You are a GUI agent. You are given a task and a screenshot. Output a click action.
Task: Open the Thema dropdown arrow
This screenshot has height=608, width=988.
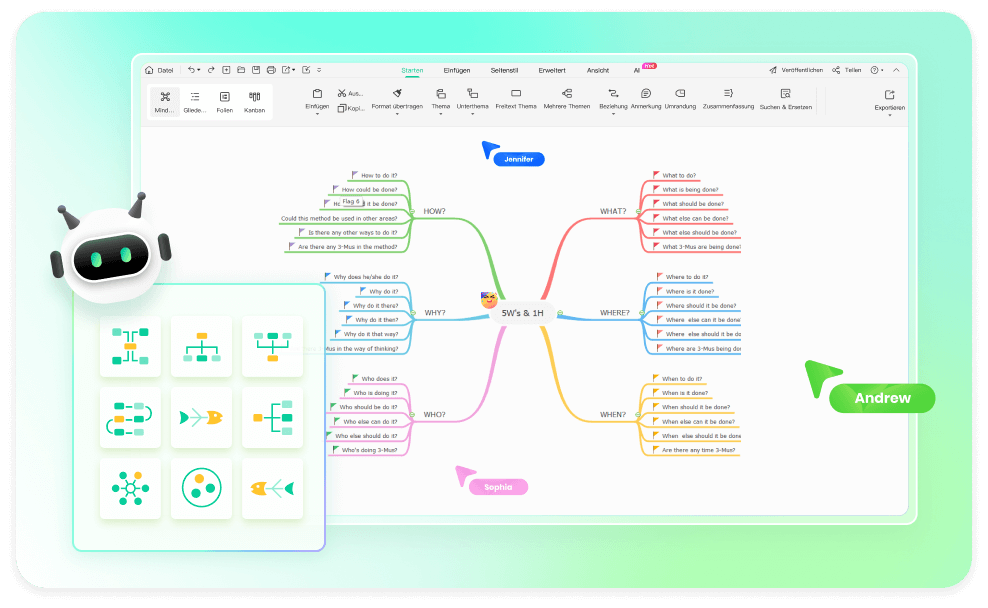[441, 114]
